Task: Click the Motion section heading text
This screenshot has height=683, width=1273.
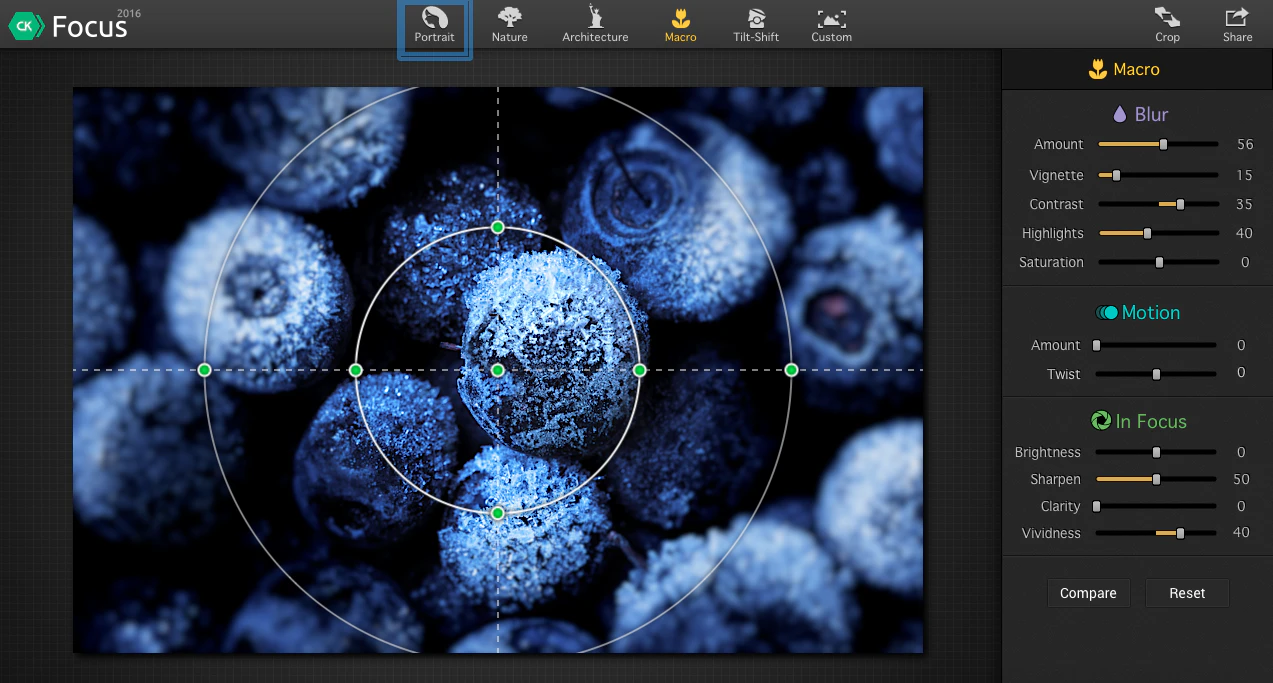Action: pyautogui.click(x=1151, y=313)
